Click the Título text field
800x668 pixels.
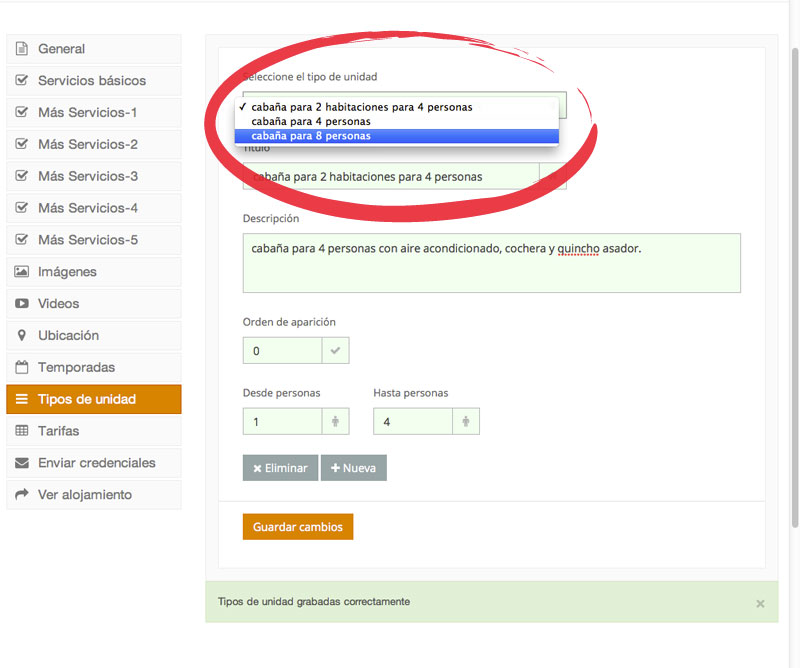(x=391, y=177)
